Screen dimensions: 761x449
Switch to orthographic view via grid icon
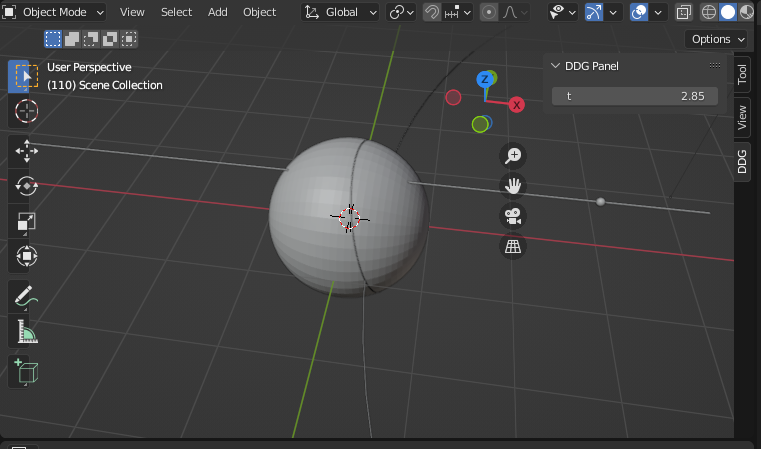click(513, 247)
